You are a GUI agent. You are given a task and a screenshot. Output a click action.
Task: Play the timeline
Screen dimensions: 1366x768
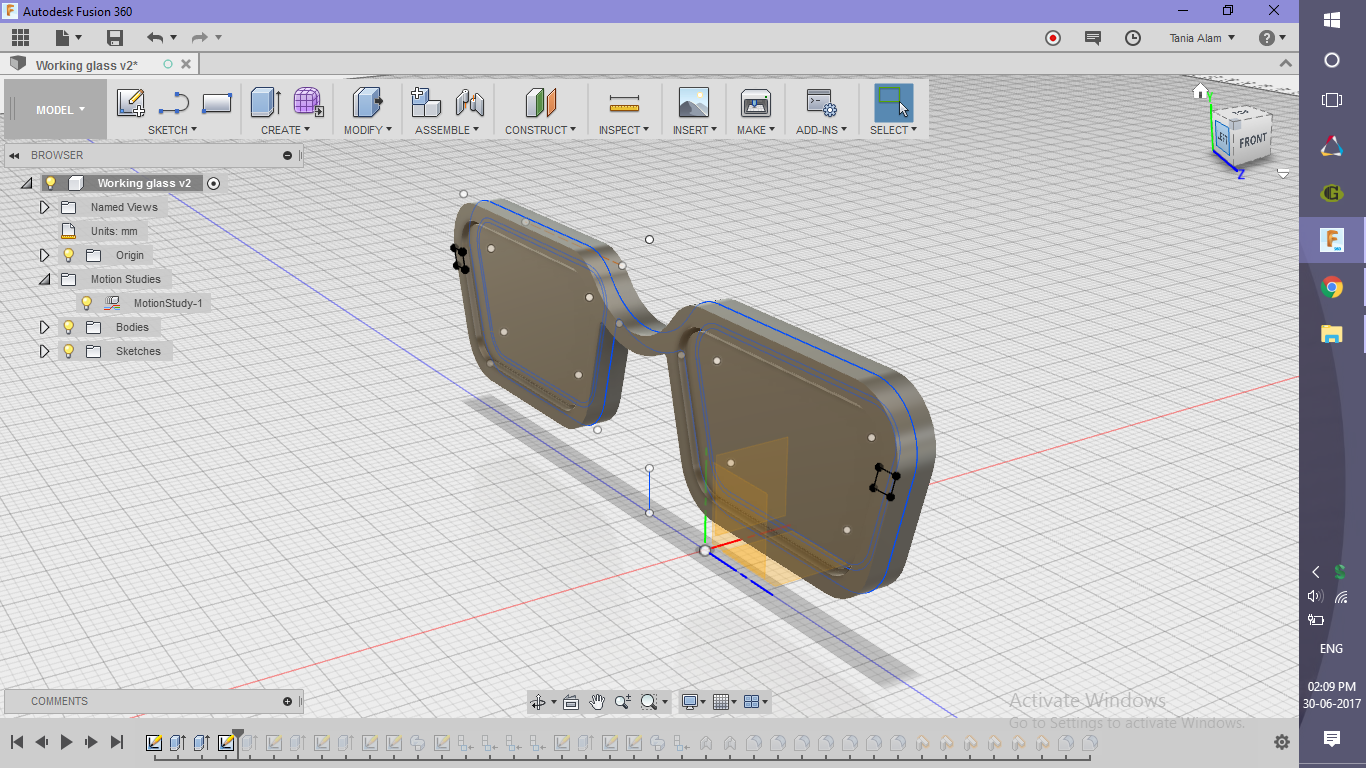pos(67,742)
